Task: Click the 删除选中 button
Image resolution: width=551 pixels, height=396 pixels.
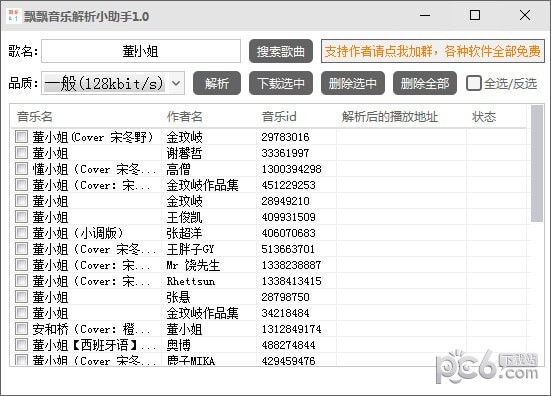Action: coord(352,83)
